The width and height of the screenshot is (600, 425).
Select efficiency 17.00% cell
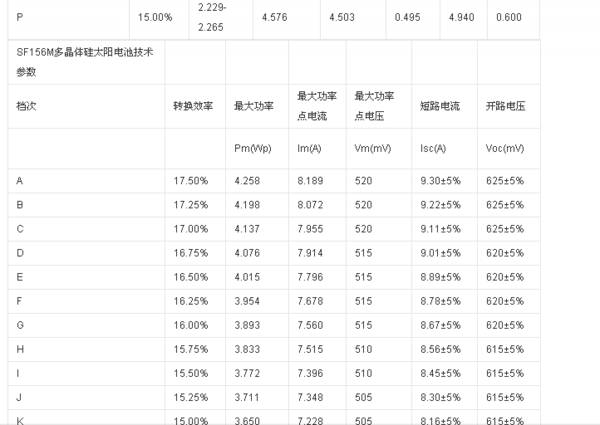pyautogui.click(x=191, y=229)
